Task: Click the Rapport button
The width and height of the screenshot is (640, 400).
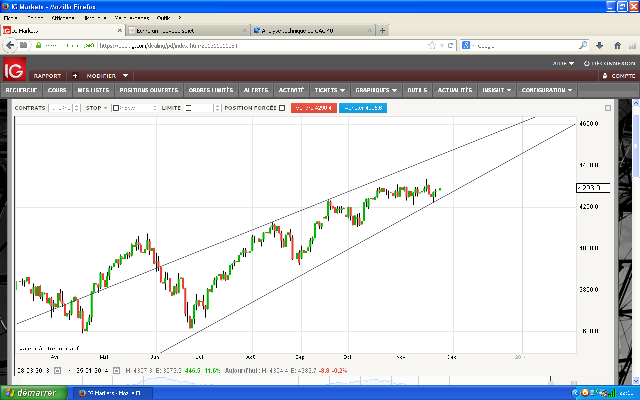Action: pos(47,76)
